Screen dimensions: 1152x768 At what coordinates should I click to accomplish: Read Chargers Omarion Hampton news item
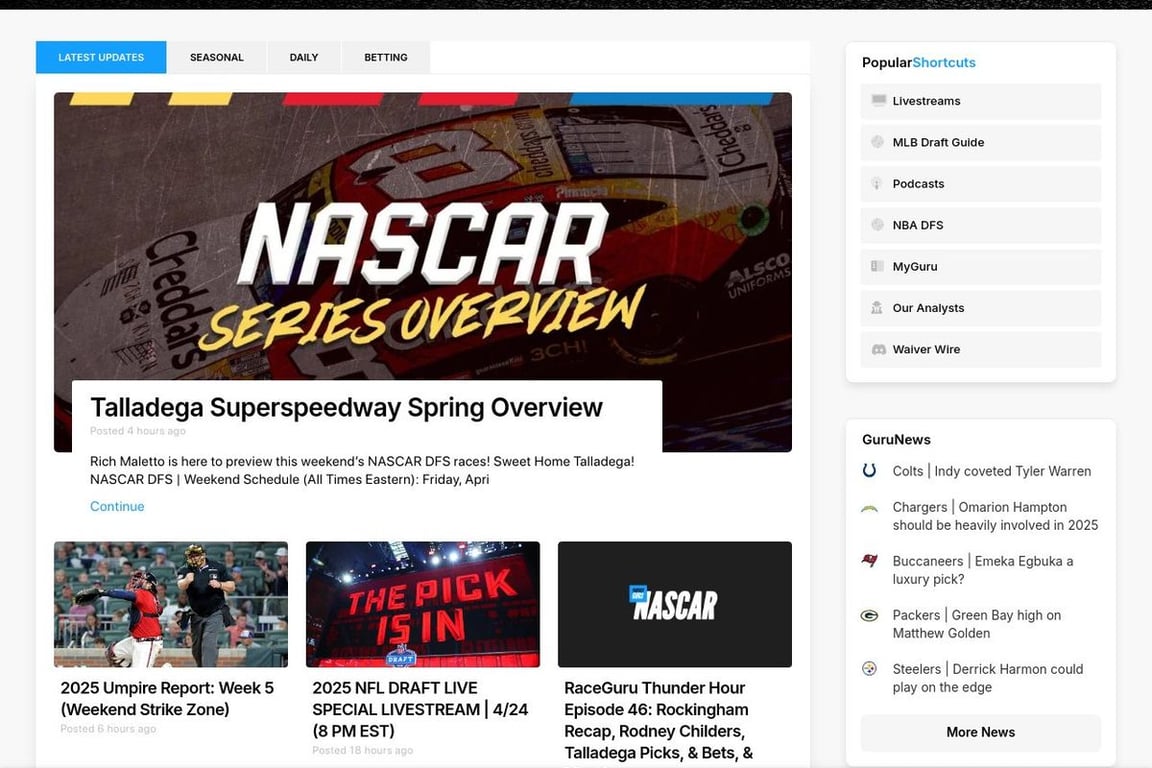point(996,516)
